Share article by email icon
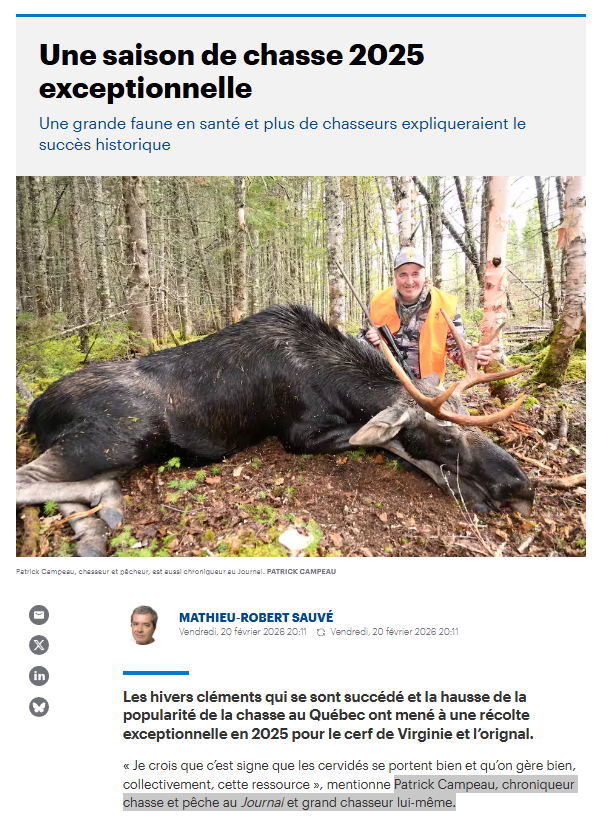Viewport: 608px width, 825px height. point(39,615)
